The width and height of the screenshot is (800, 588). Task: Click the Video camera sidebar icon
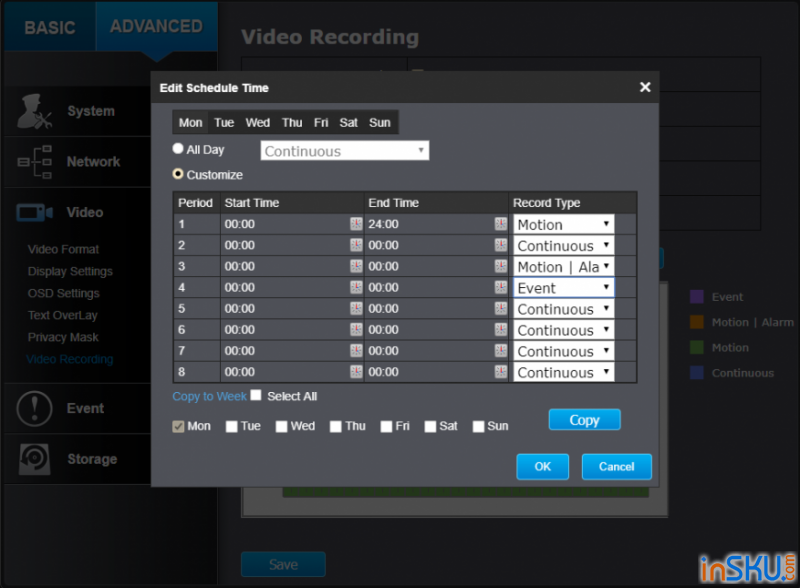click(x=34, y=212)
